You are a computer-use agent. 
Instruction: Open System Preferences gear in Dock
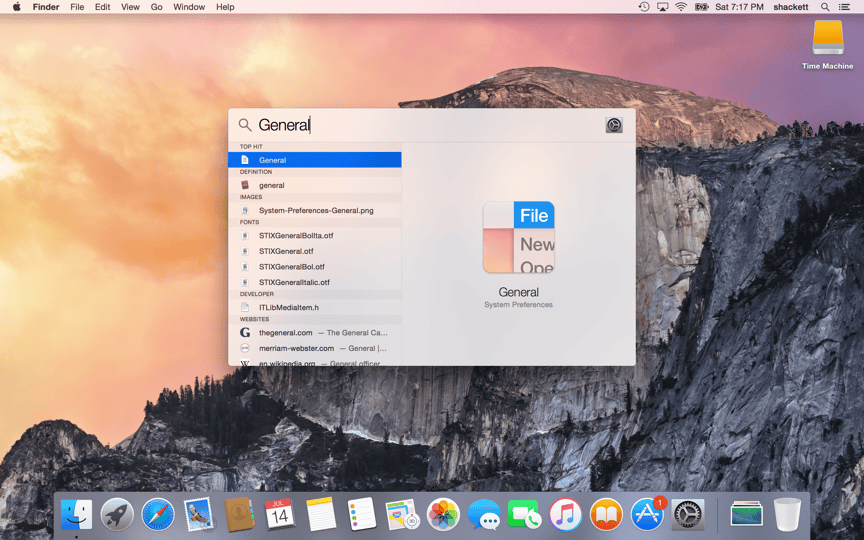click(688, 515)
